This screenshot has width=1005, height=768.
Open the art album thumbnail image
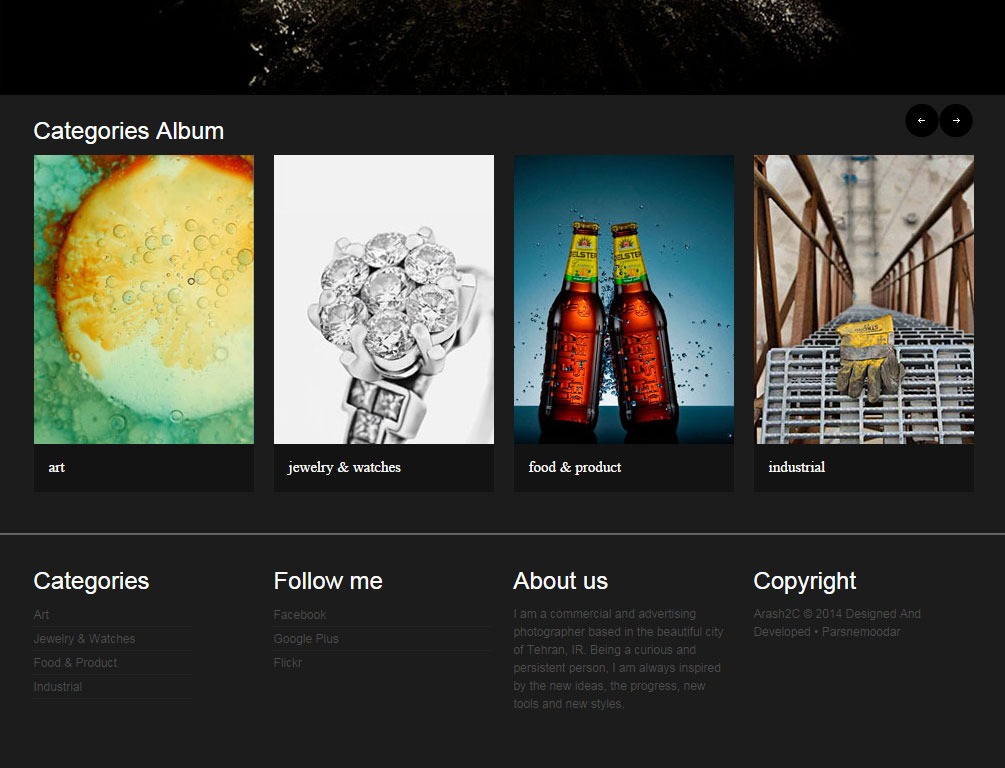click(144, 299)
